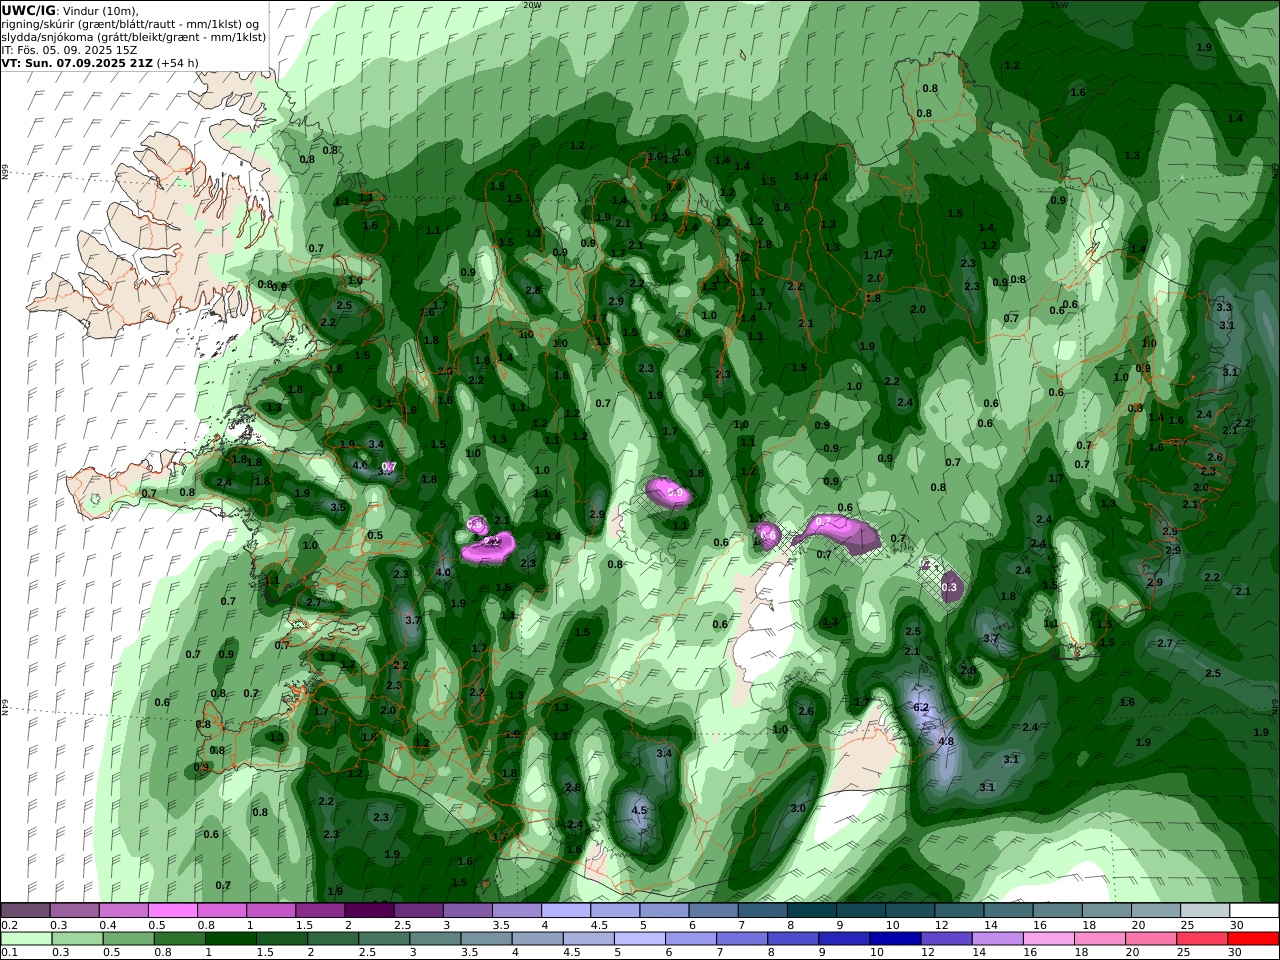Click the 'IT: Fös. 05. 09. 2025 15Z' line
1280x960 pixels.
coord(69,49)
